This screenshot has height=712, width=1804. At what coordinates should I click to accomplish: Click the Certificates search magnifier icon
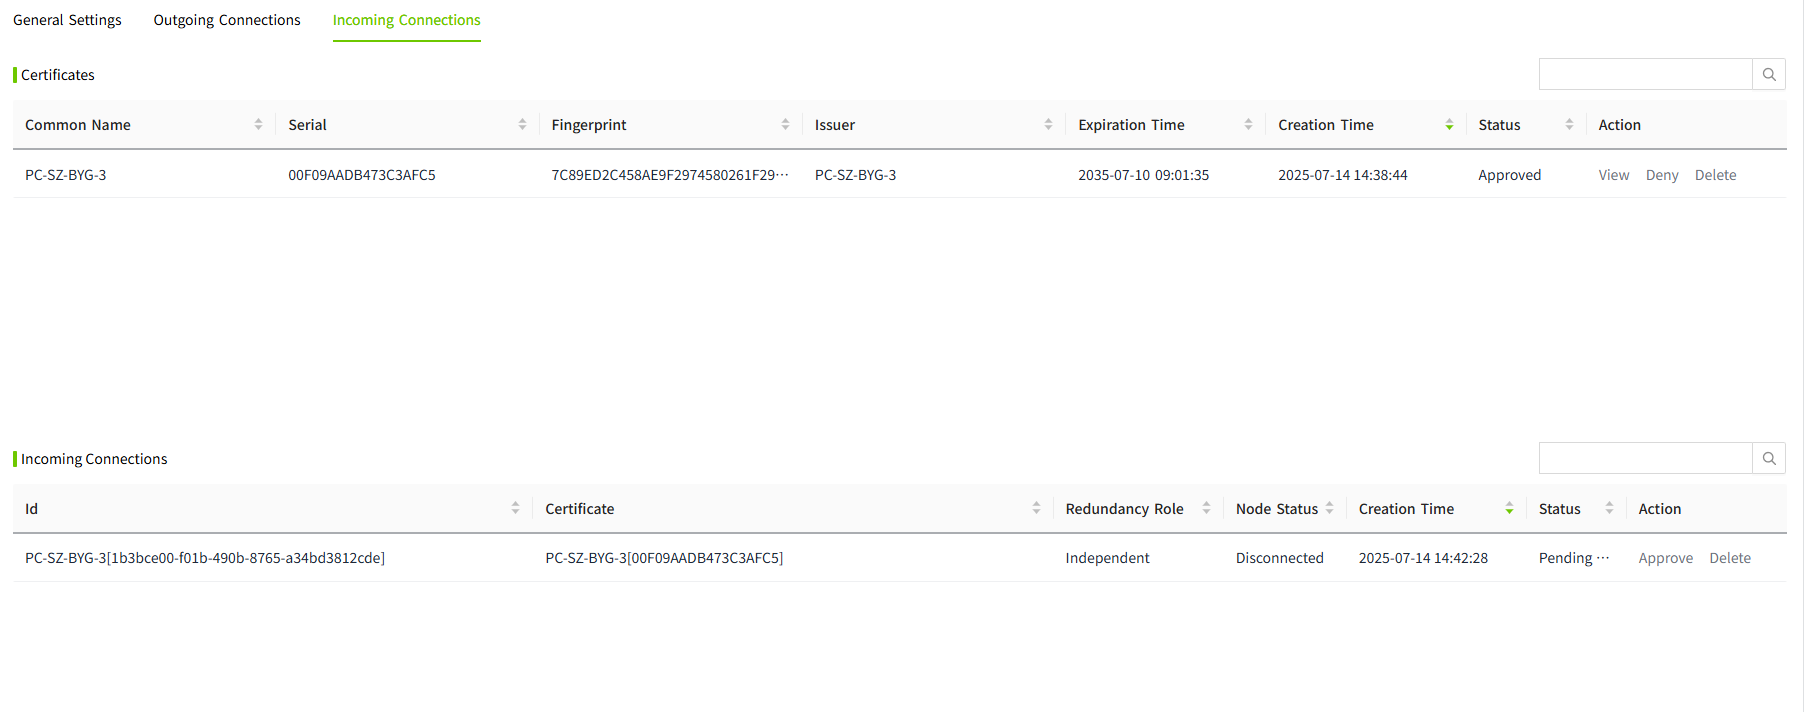1768,75
